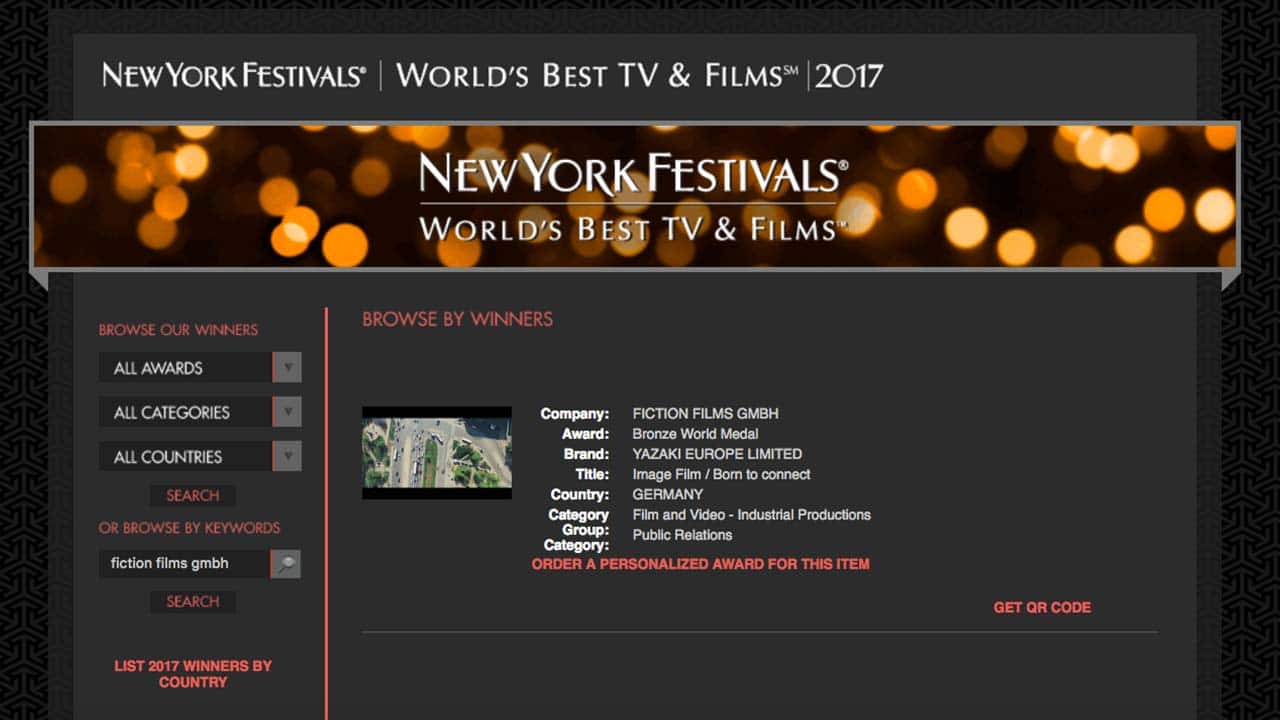The width and height of the screenshot is (1280, 720).
Task: Click the New York Festivals header logo
Action: (234, 76)
